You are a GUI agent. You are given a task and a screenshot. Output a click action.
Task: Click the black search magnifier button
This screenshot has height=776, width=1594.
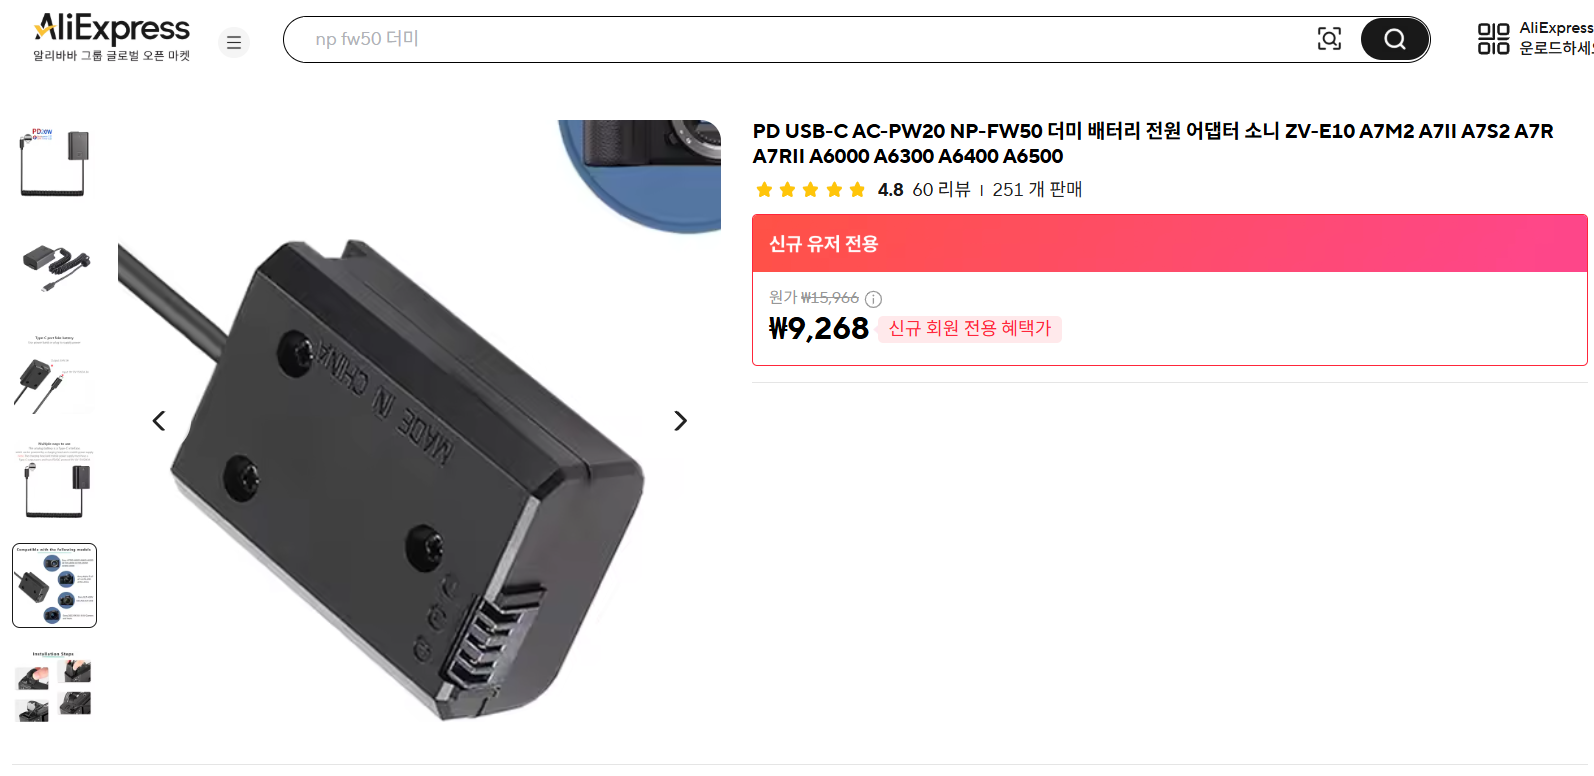(1394, 39)
